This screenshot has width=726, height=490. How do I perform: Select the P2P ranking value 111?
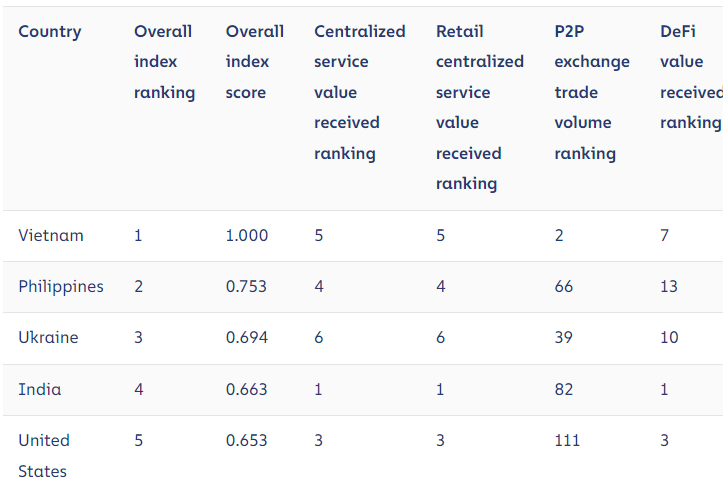[x=568, y=440]
